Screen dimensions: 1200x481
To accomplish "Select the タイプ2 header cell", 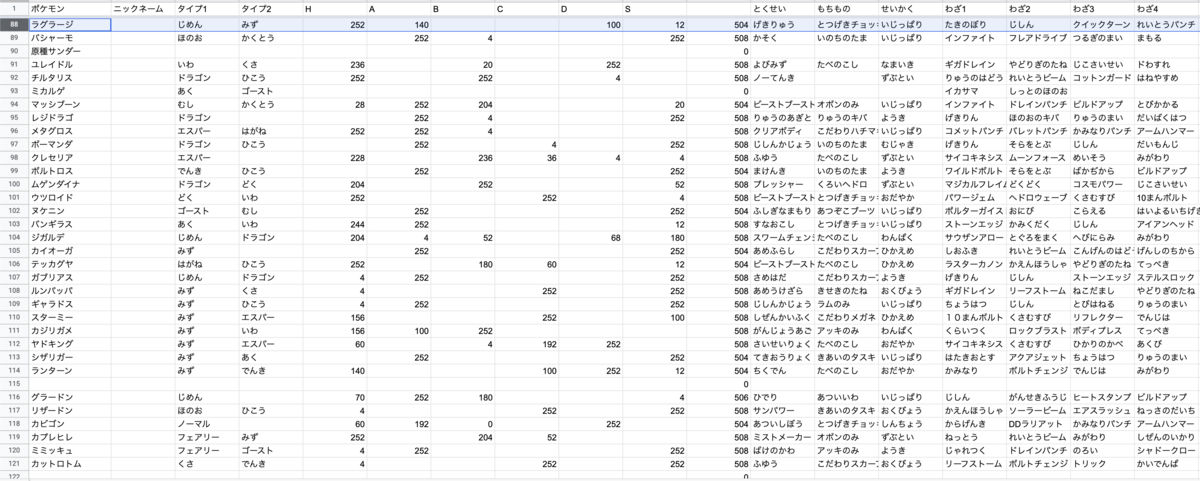I will click(270, 8).
